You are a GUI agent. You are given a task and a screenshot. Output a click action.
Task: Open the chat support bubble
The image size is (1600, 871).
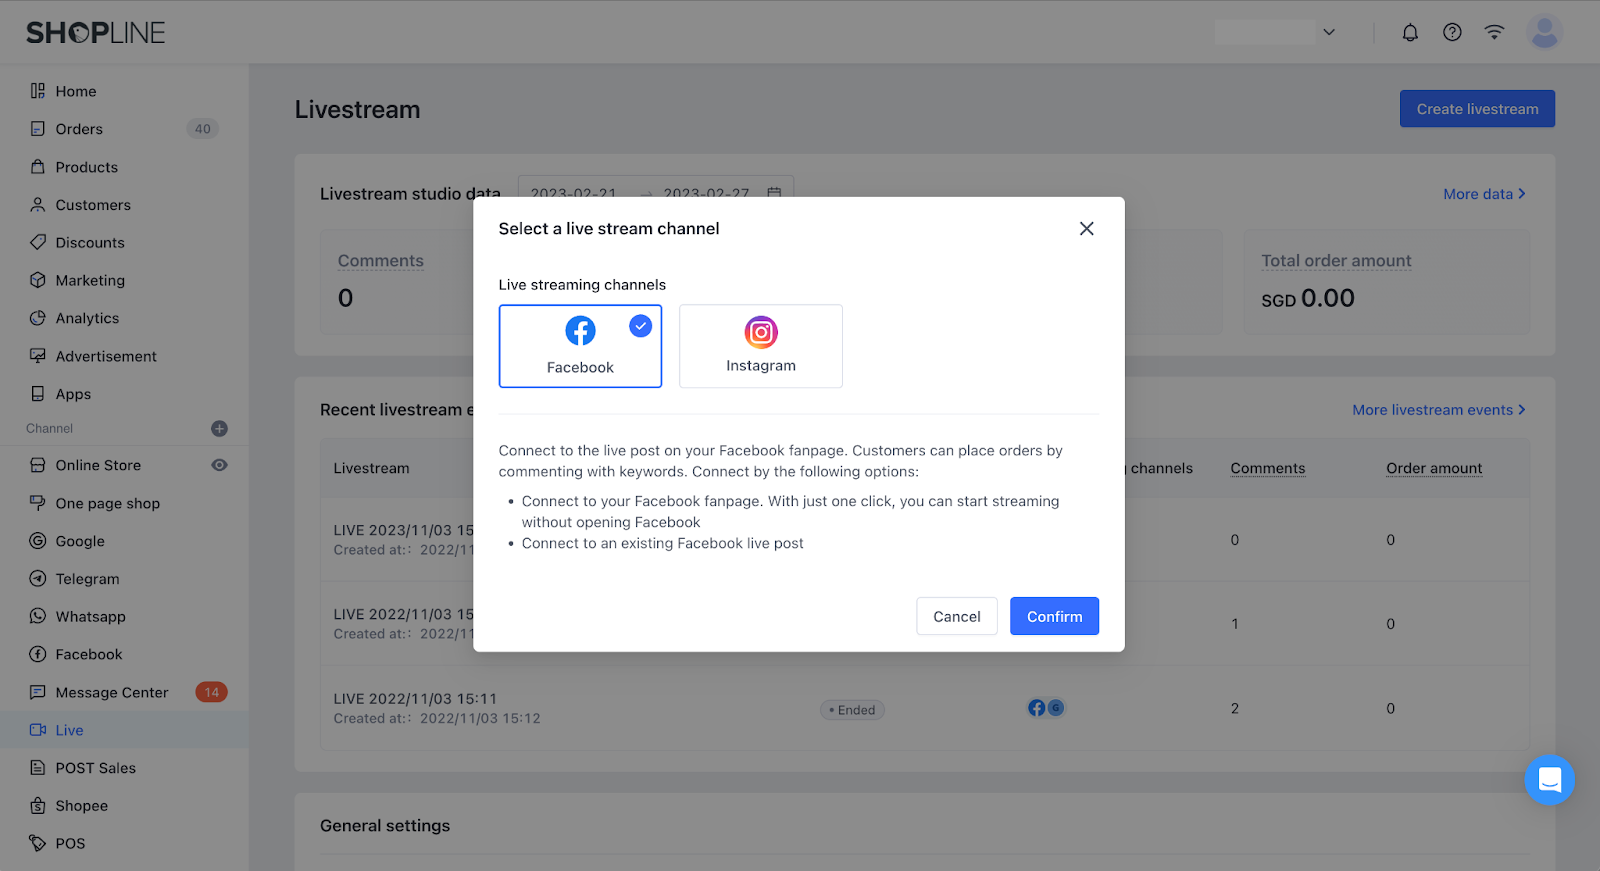[1550, 780]
